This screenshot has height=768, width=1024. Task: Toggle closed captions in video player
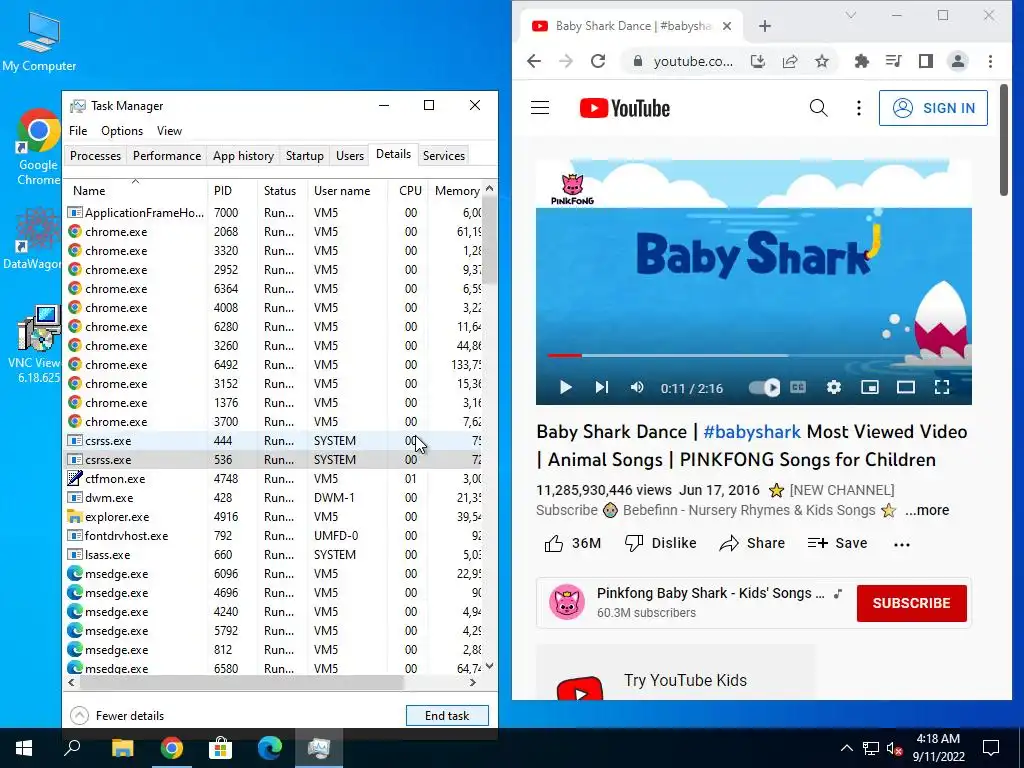pos(798,388)
